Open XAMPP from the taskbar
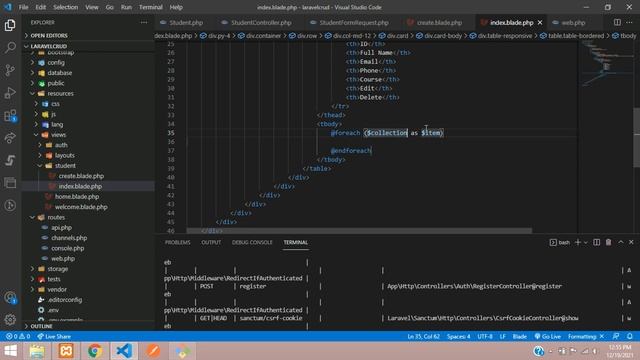640x360 pixels. (66, 351)
